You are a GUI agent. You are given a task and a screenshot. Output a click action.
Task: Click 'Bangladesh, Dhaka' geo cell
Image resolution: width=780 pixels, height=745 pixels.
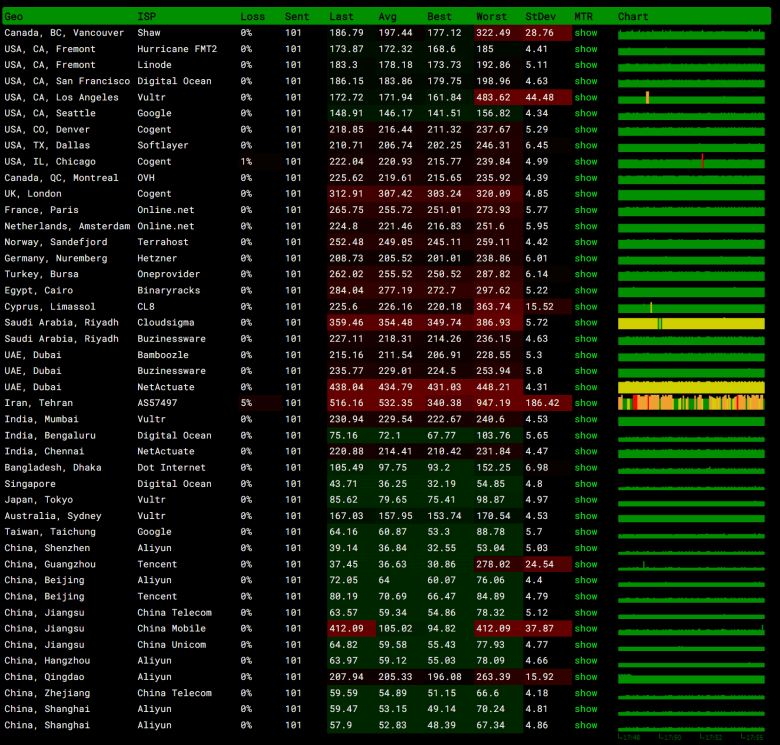[53, 468]
